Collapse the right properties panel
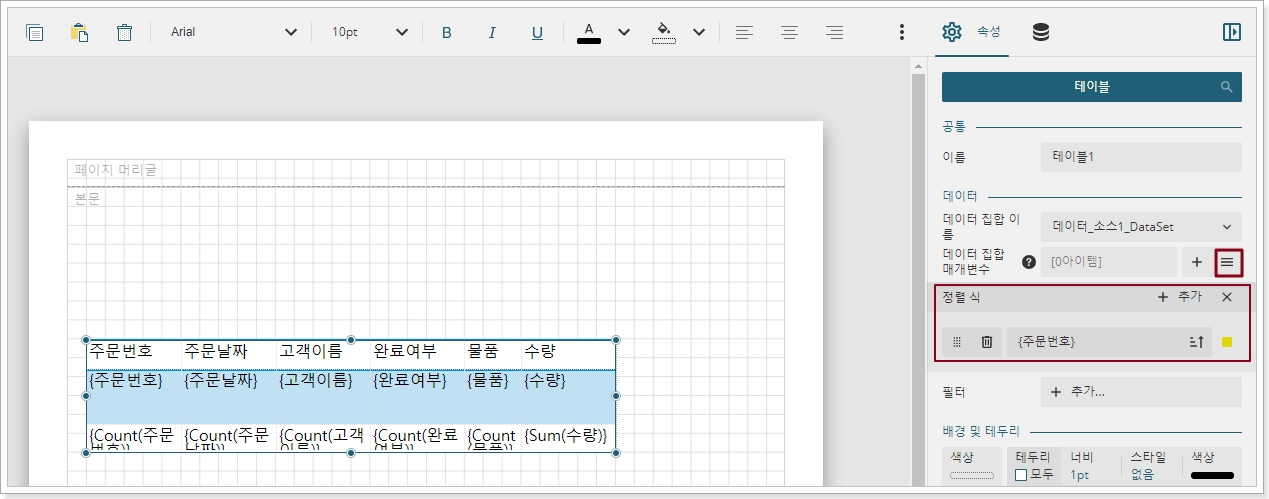The width and height of the screenshot is (1269, 499). coord(1231,32)
